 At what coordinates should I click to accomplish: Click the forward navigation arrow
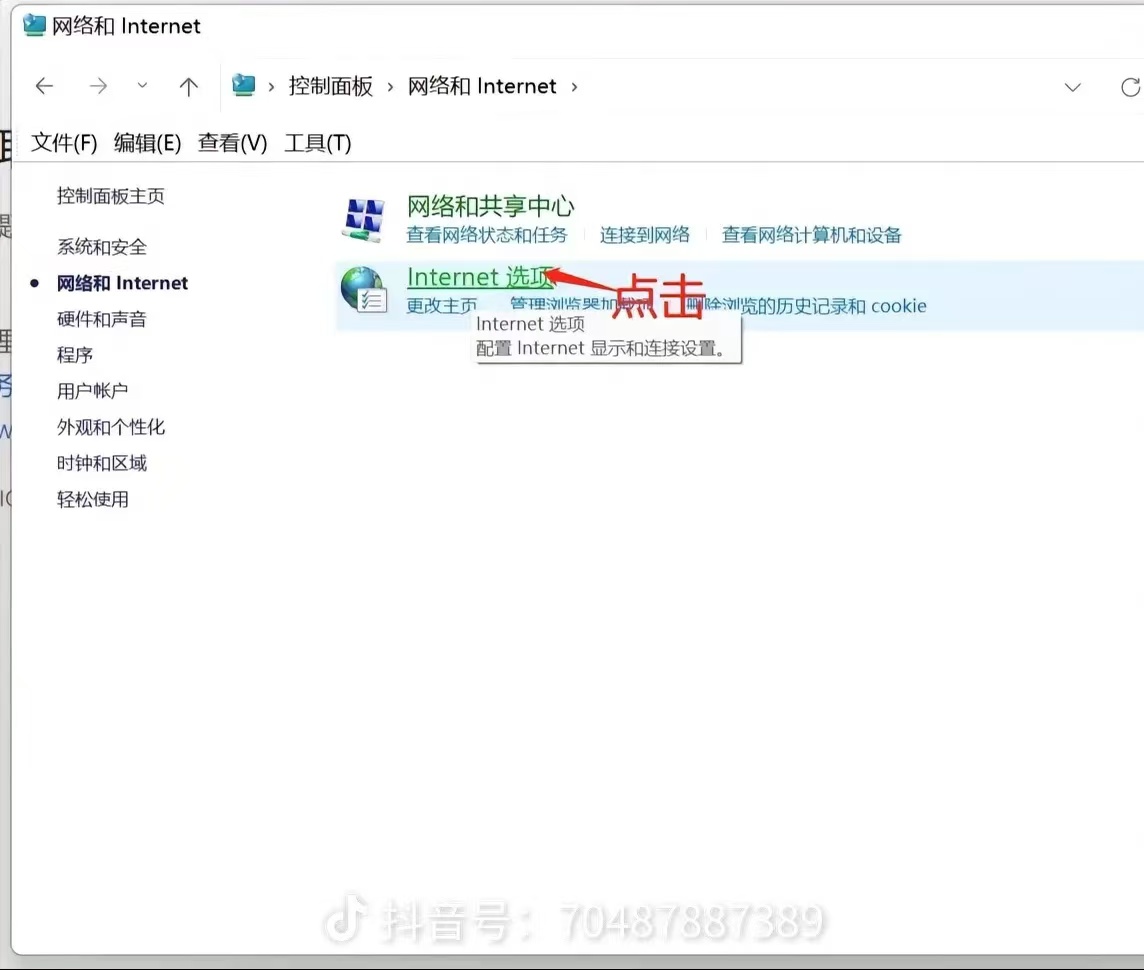[x=98, y=87]
